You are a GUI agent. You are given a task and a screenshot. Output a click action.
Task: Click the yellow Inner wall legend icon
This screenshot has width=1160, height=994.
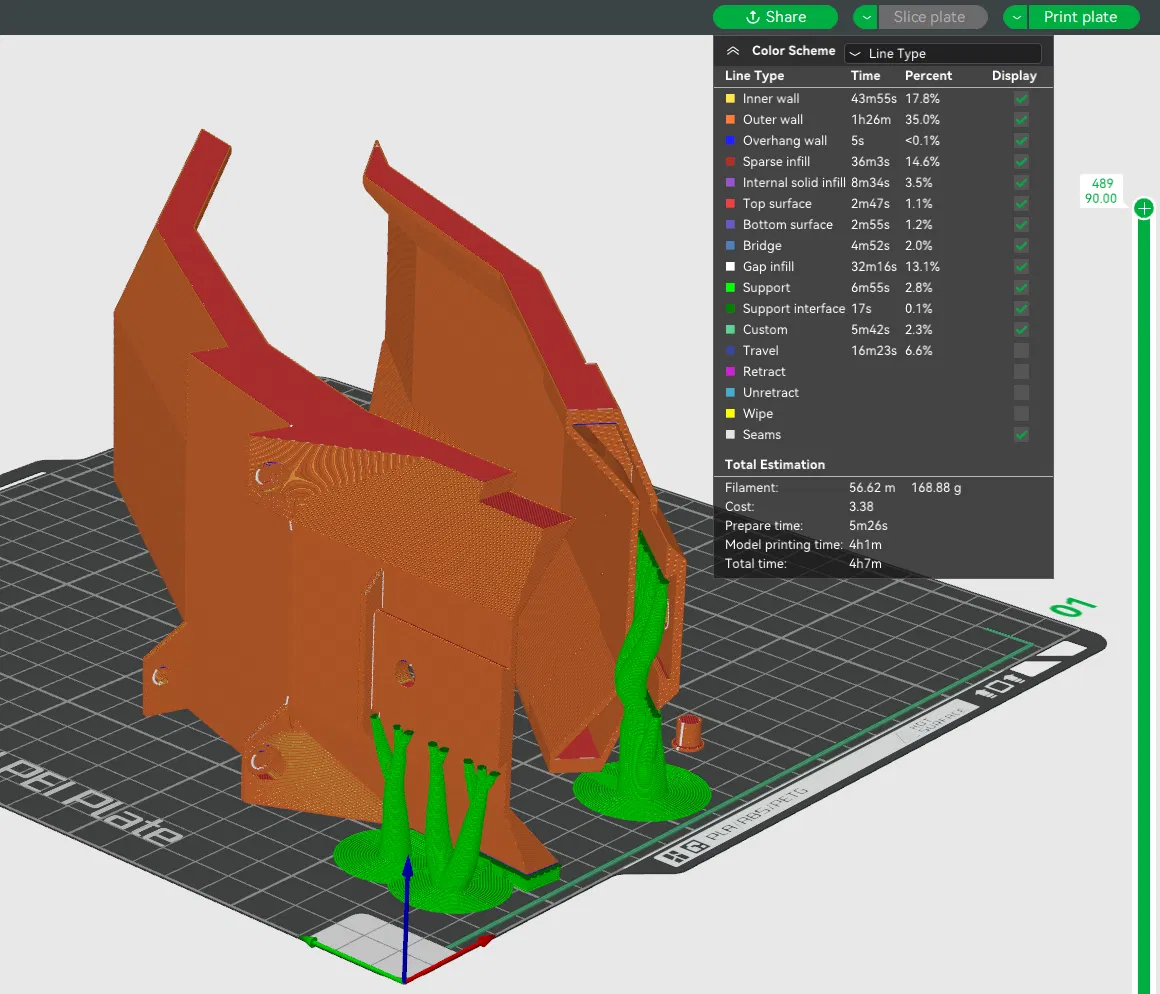[730, 99]
